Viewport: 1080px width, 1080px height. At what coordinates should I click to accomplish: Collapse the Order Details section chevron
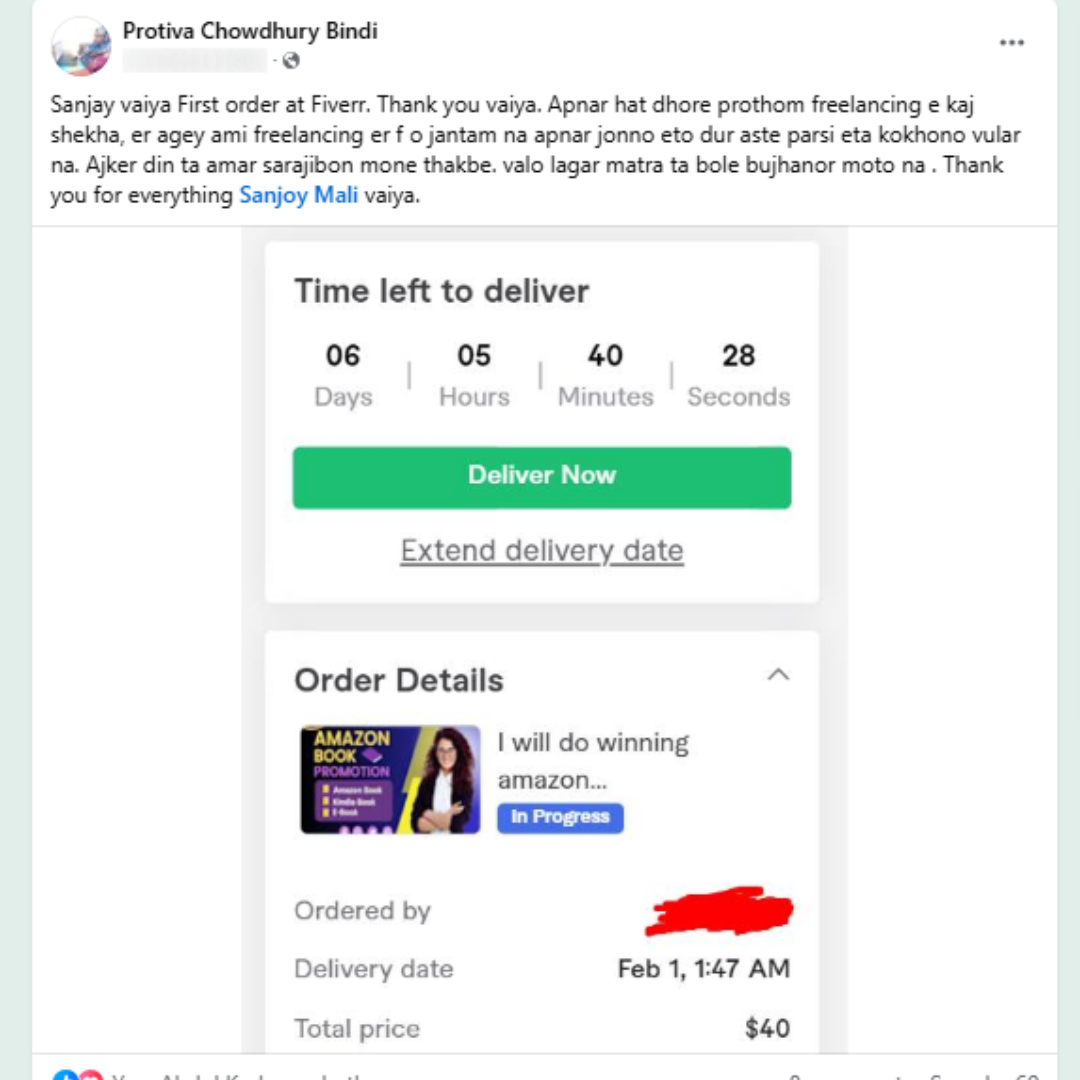(x=778, y=675)
